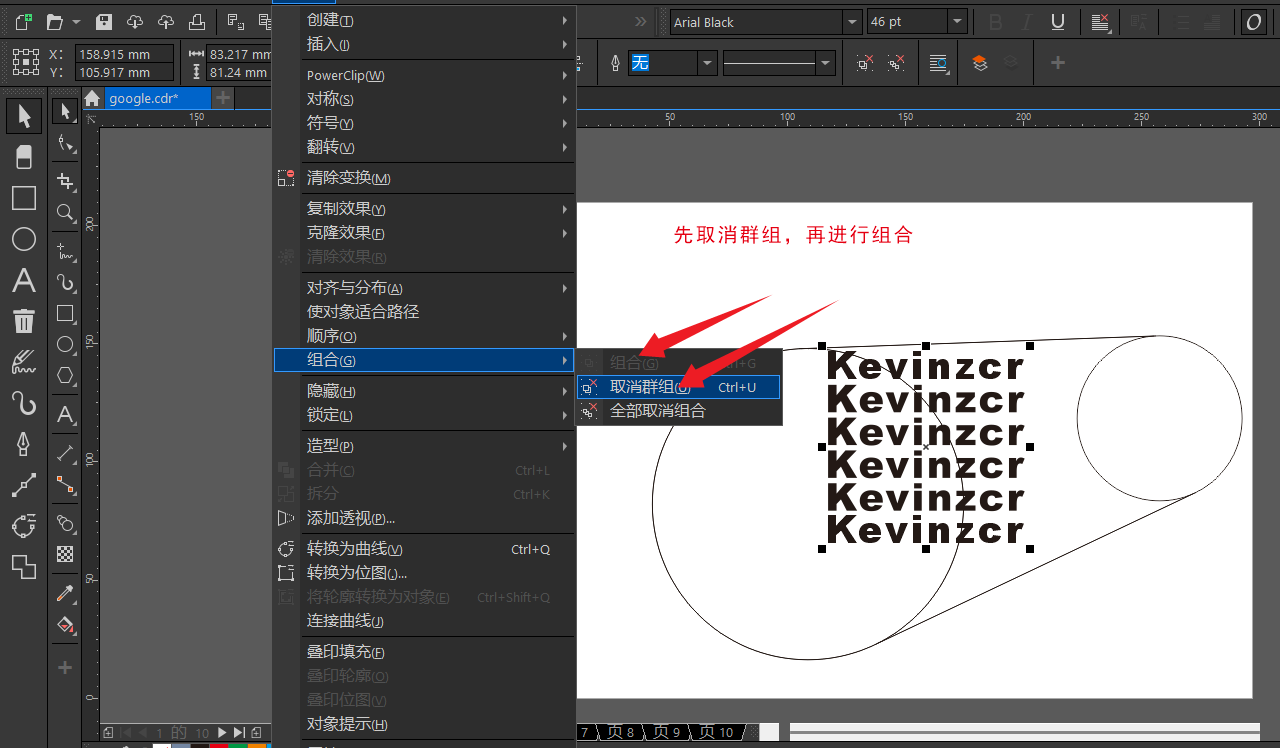
Task: Select the large Ellipse tool
Action: 24,239
